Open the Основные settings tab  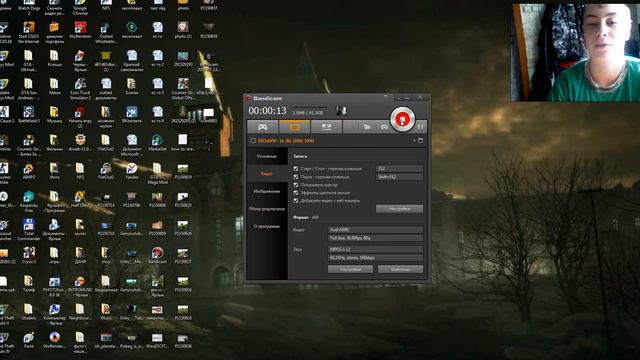pyautogui.click(x=267, y=156)
